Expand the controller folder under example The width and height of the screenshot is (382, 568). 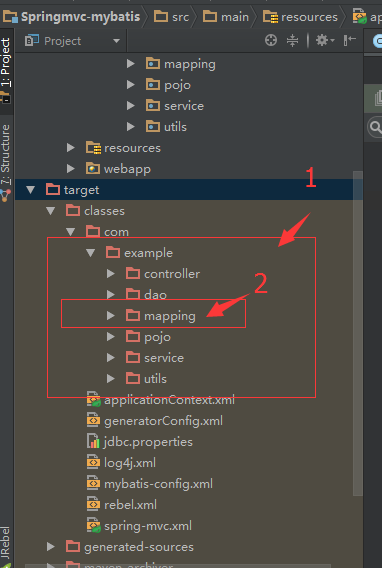coord(111,274)
